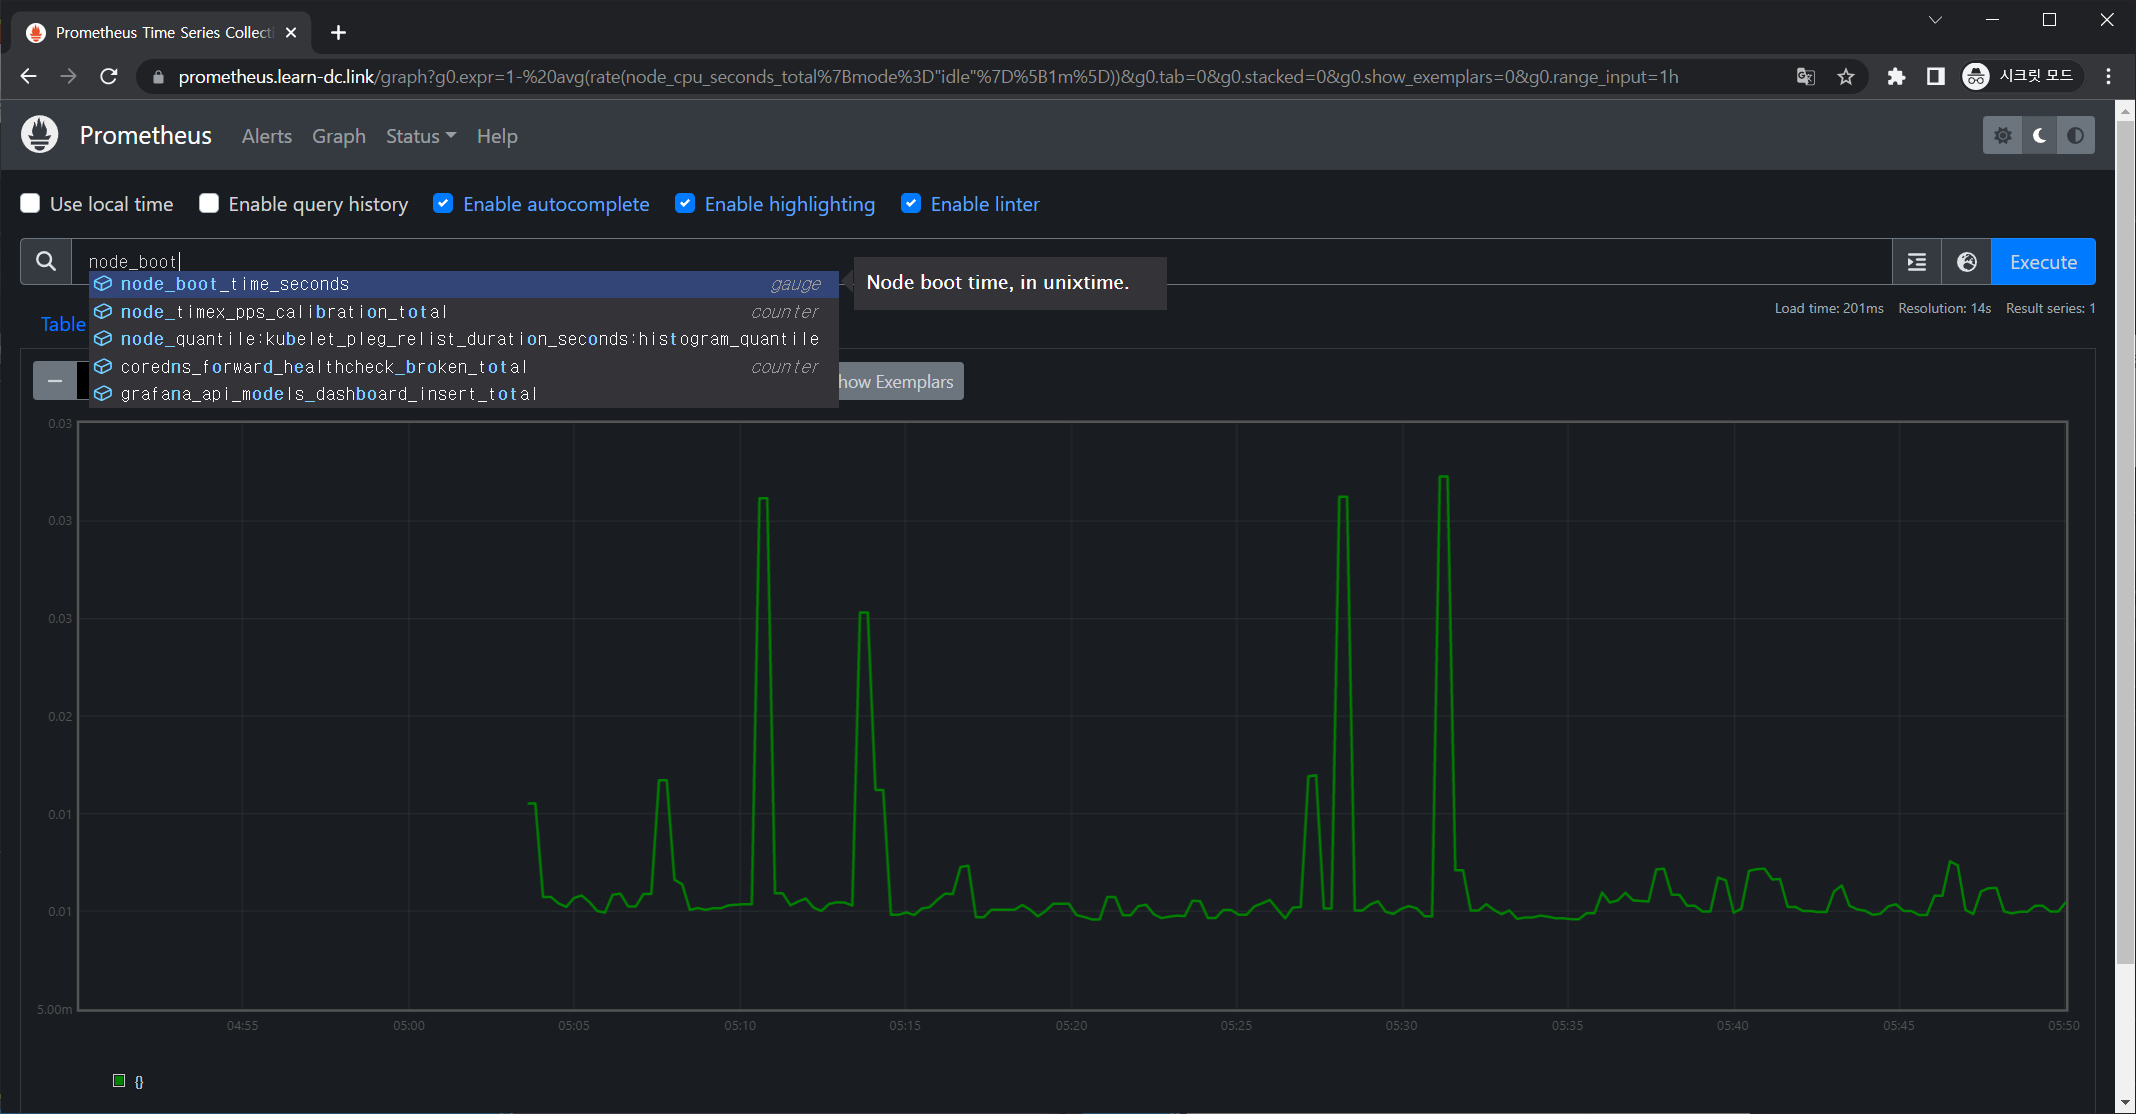Enable the Use local time checkbox
This screenshot has height=1114, width=2136.
30,203
